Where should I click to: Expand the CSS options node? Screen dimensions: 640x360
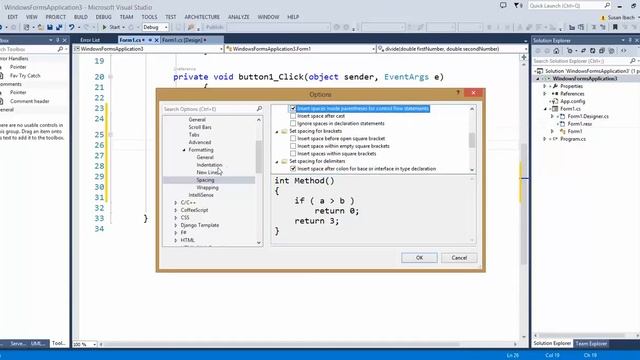(176, 218)
